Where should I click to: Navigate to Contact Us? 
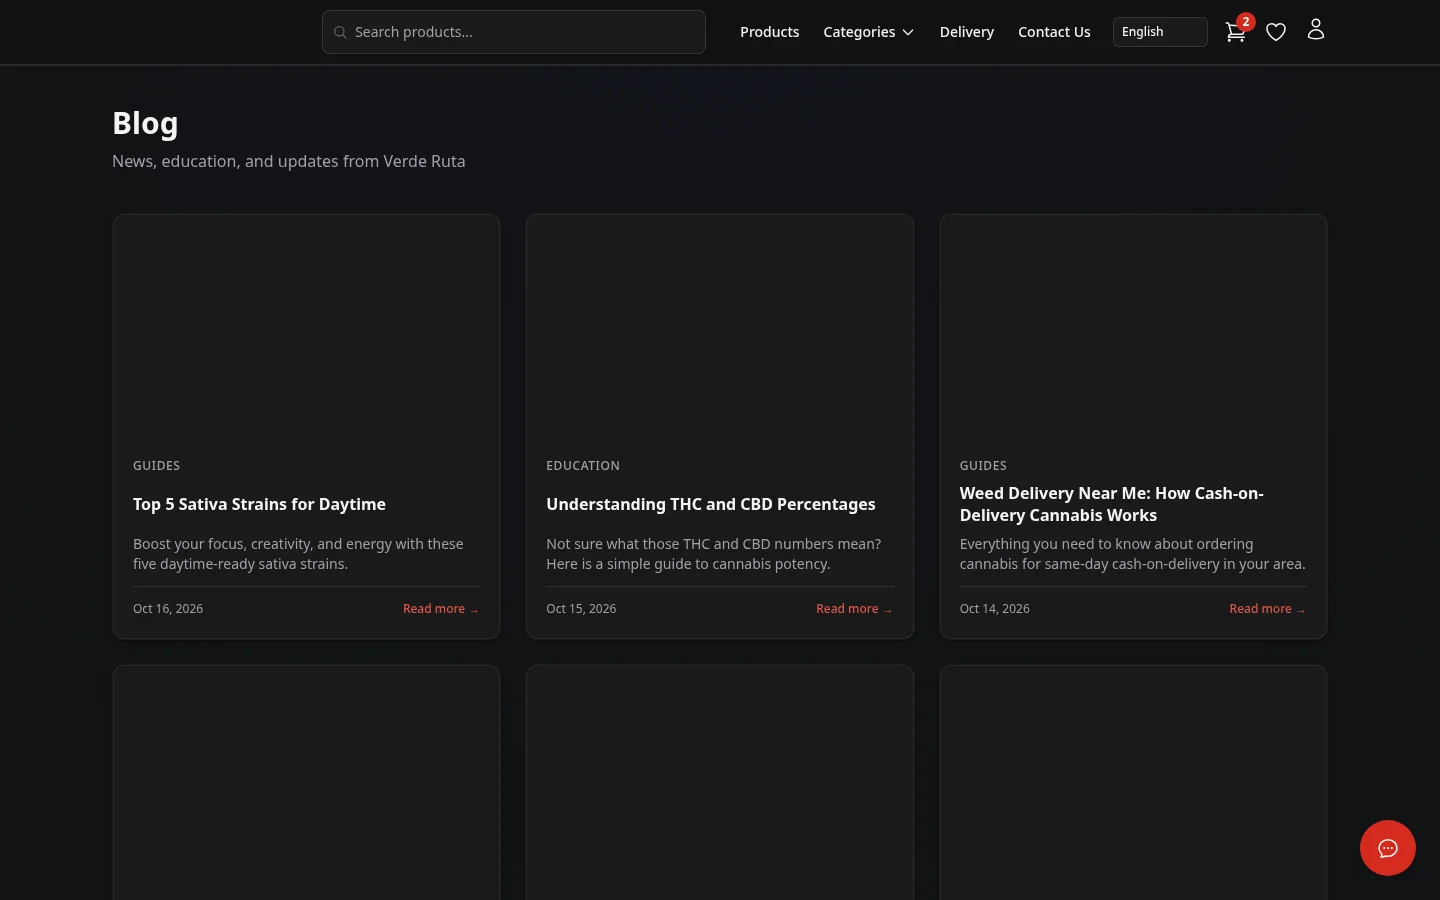(x=1054, y=32)
